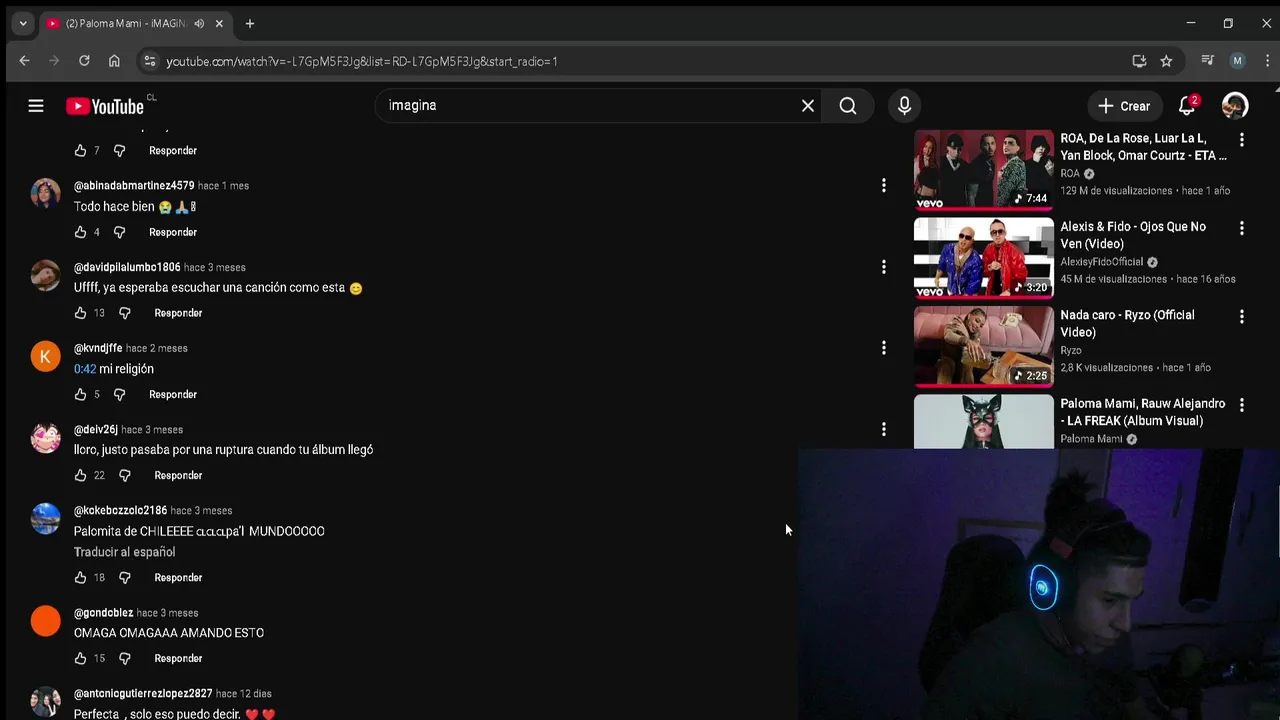Click the Crear button
Screen dimensions: 1280x720
[x=1124, y=105]
